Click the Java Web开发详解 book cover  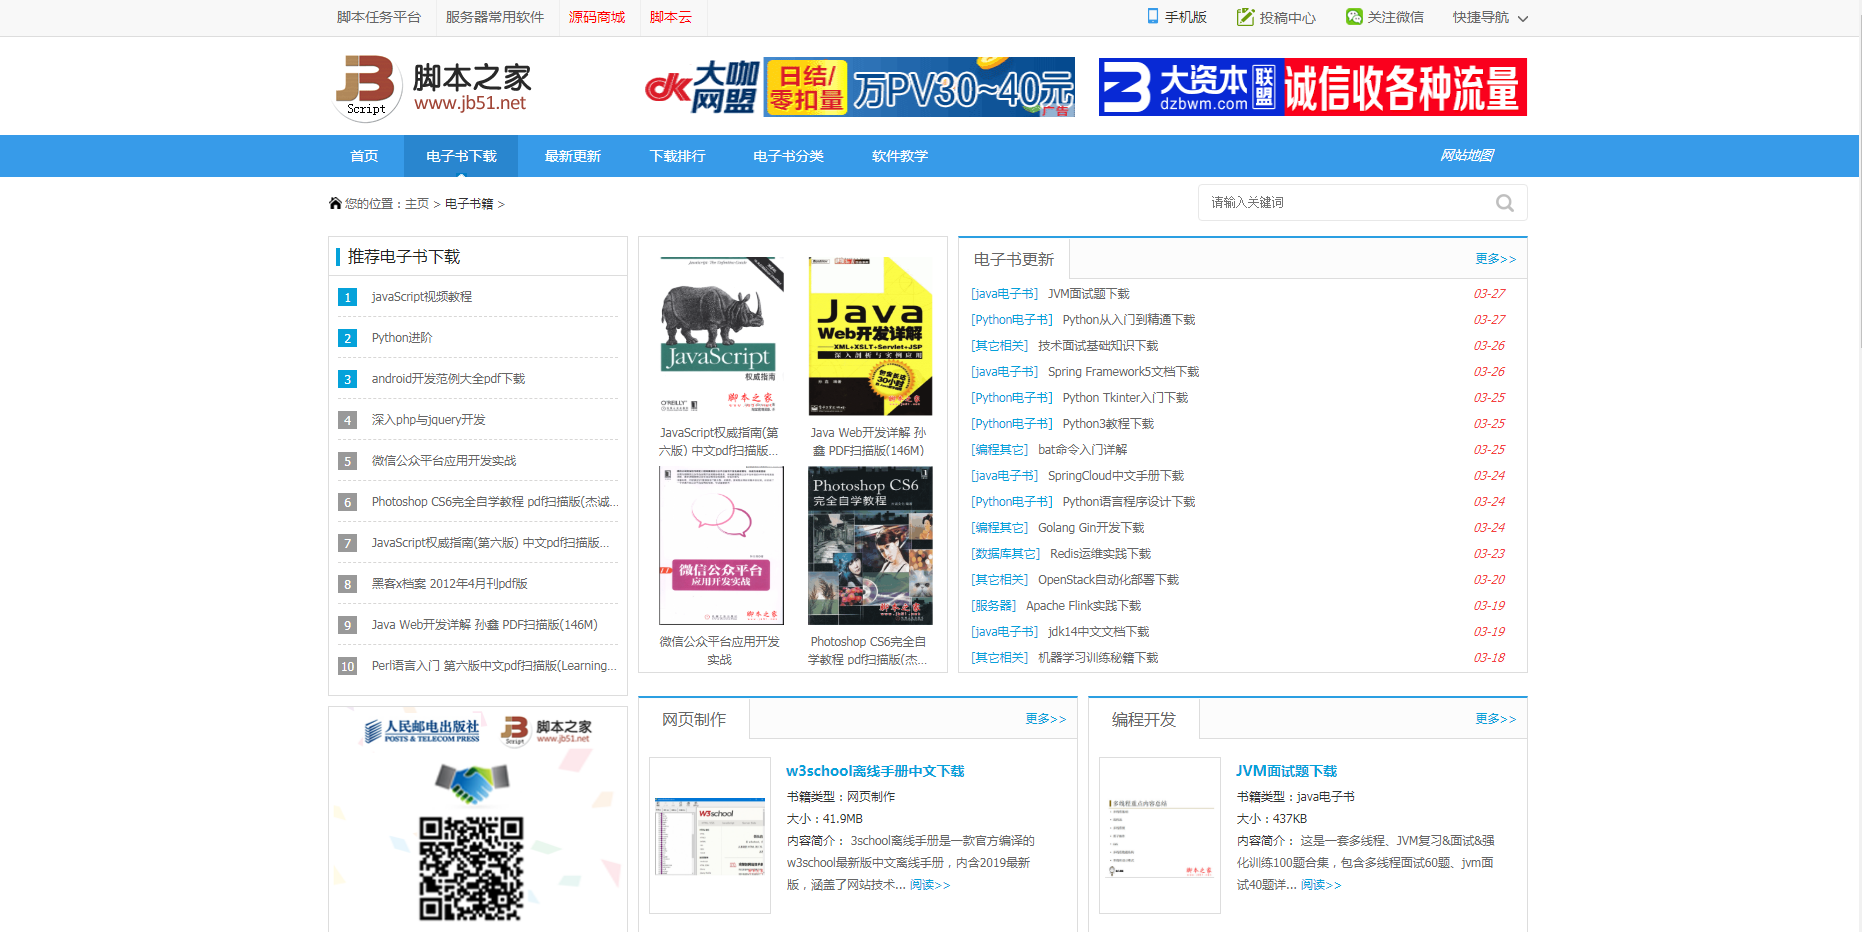[x=870, y=336]
